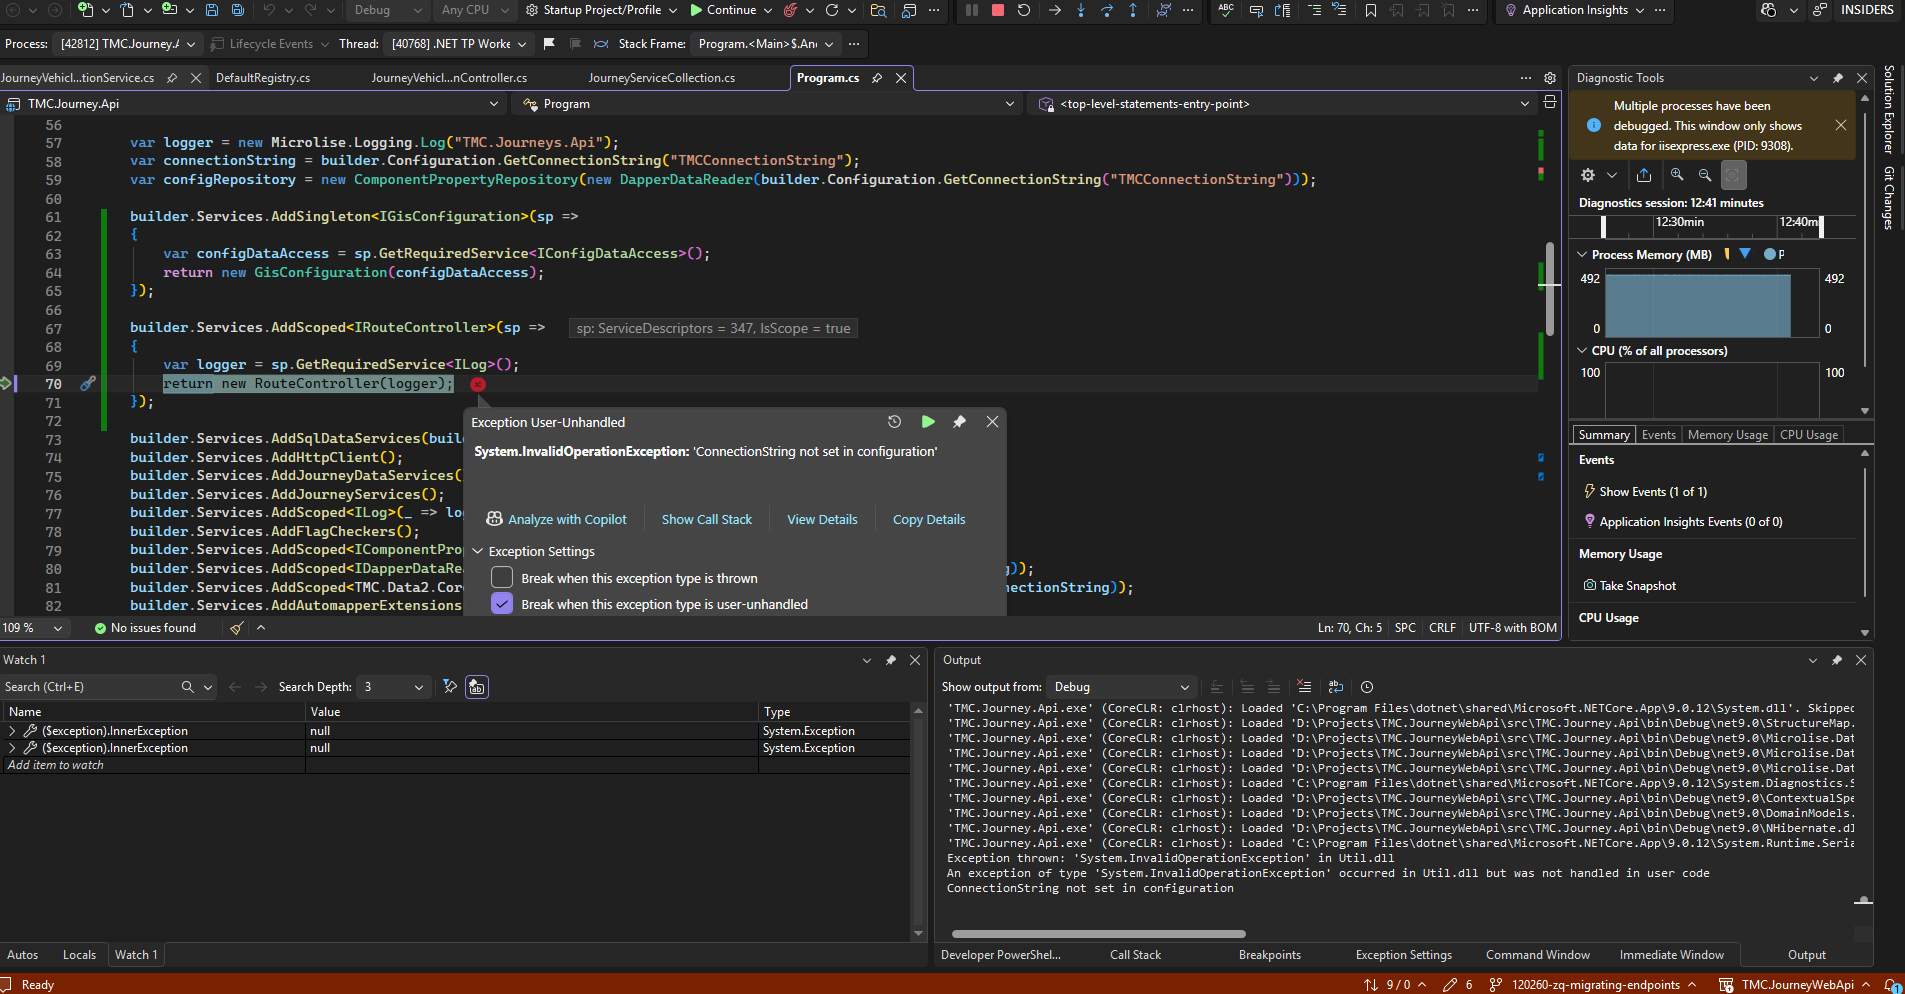The height and width of the screenshot is (994, 1905).
Task: Click Show Events (1 of 1)
Action: pyautogui.click(x=1645, y=492)
